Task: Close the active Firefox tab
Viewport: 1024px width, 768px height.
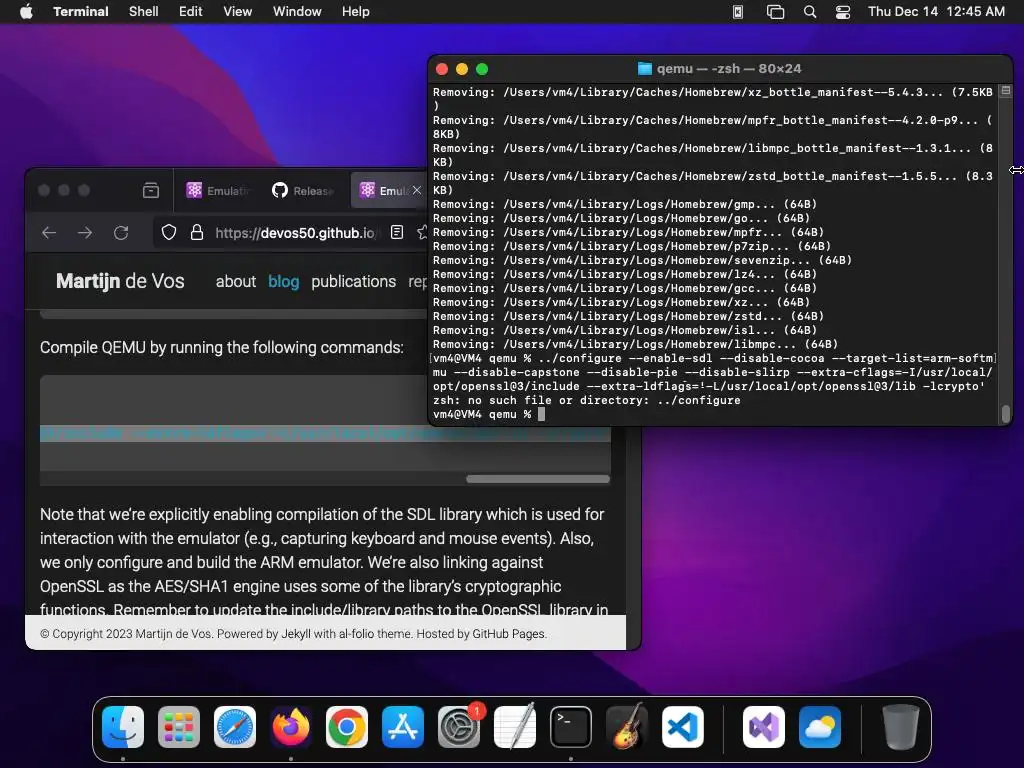Action: pyautogui.click(x=417, y=190)
